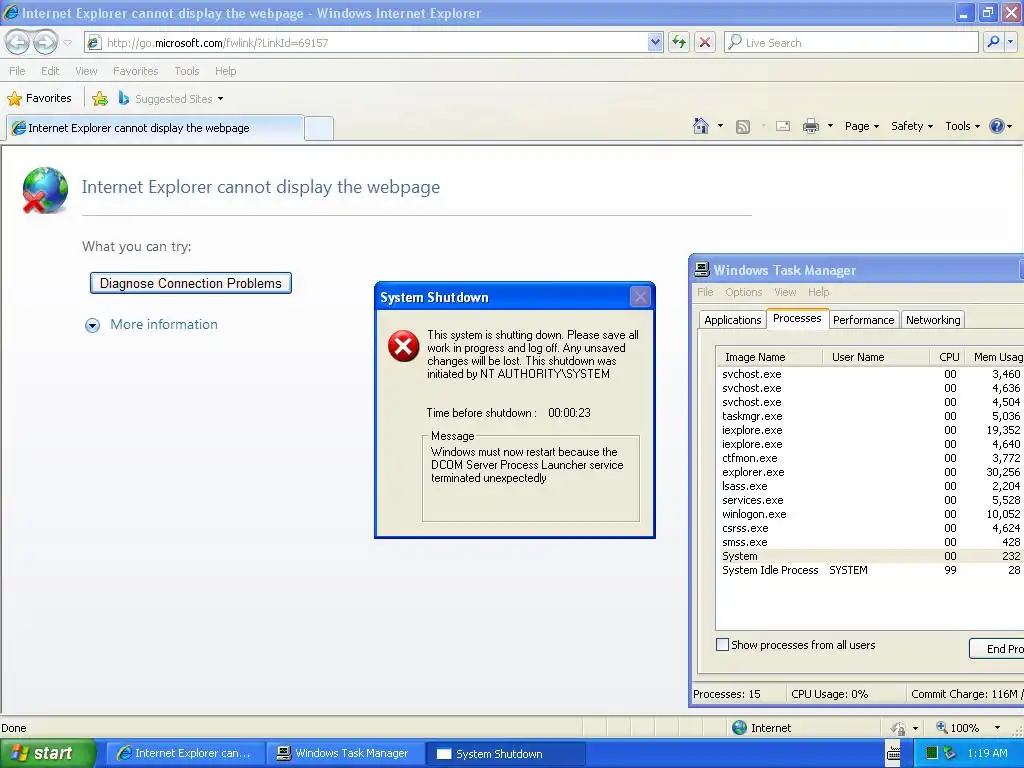Switch to Task Manager Performance tab
Viewport: 1024px width, 768px height.
click(x=863, y=320)
